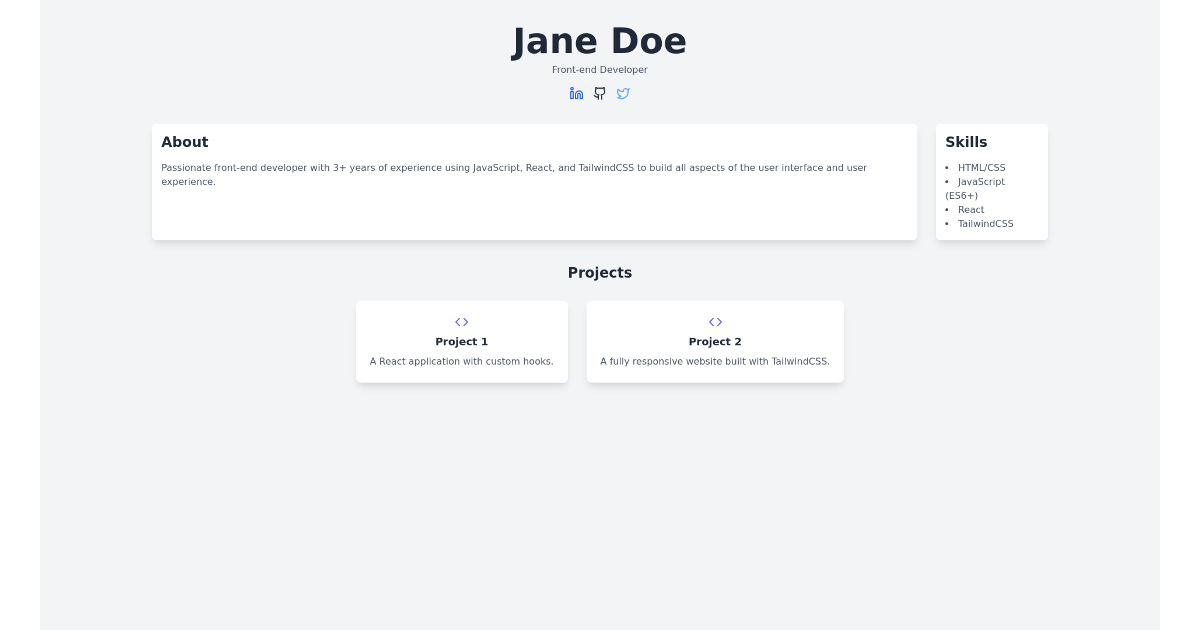1200x630 pixels.
Task: Click the TailwindCSS skill entry
Action: pyautogui.click(x=986, y=223)
